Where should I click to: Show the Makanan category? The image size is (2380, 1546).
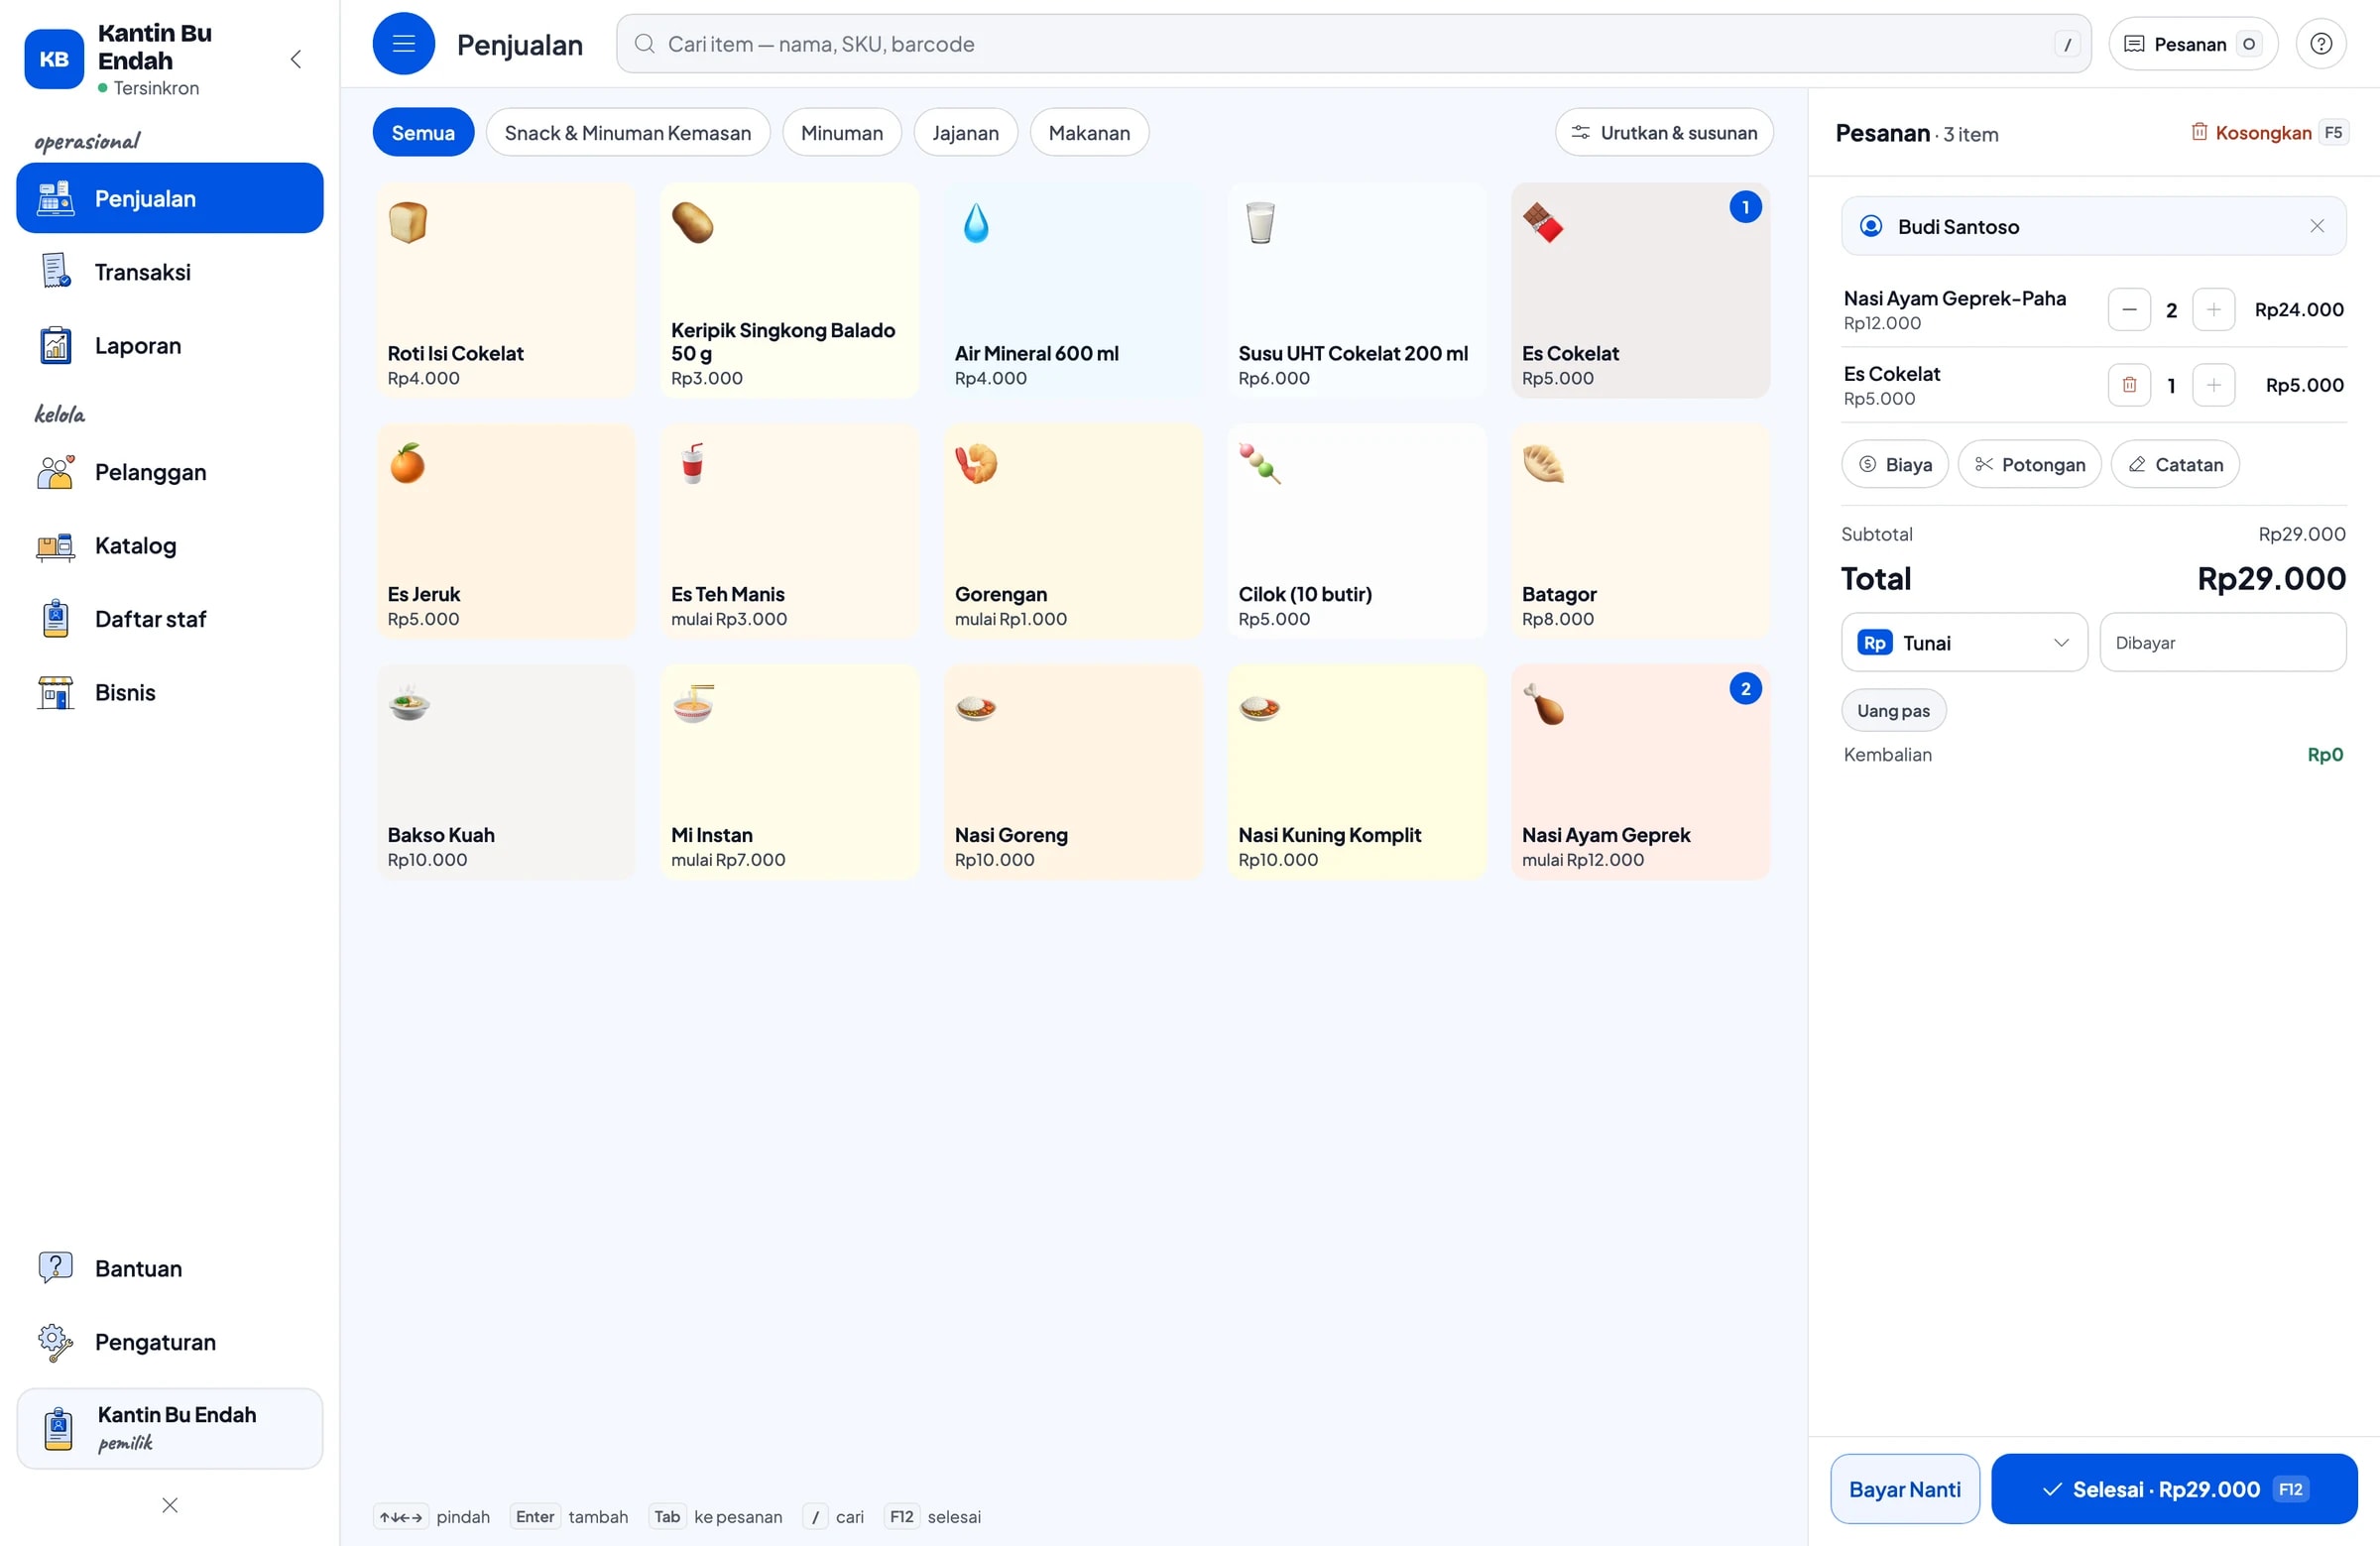click(1089, 133)
